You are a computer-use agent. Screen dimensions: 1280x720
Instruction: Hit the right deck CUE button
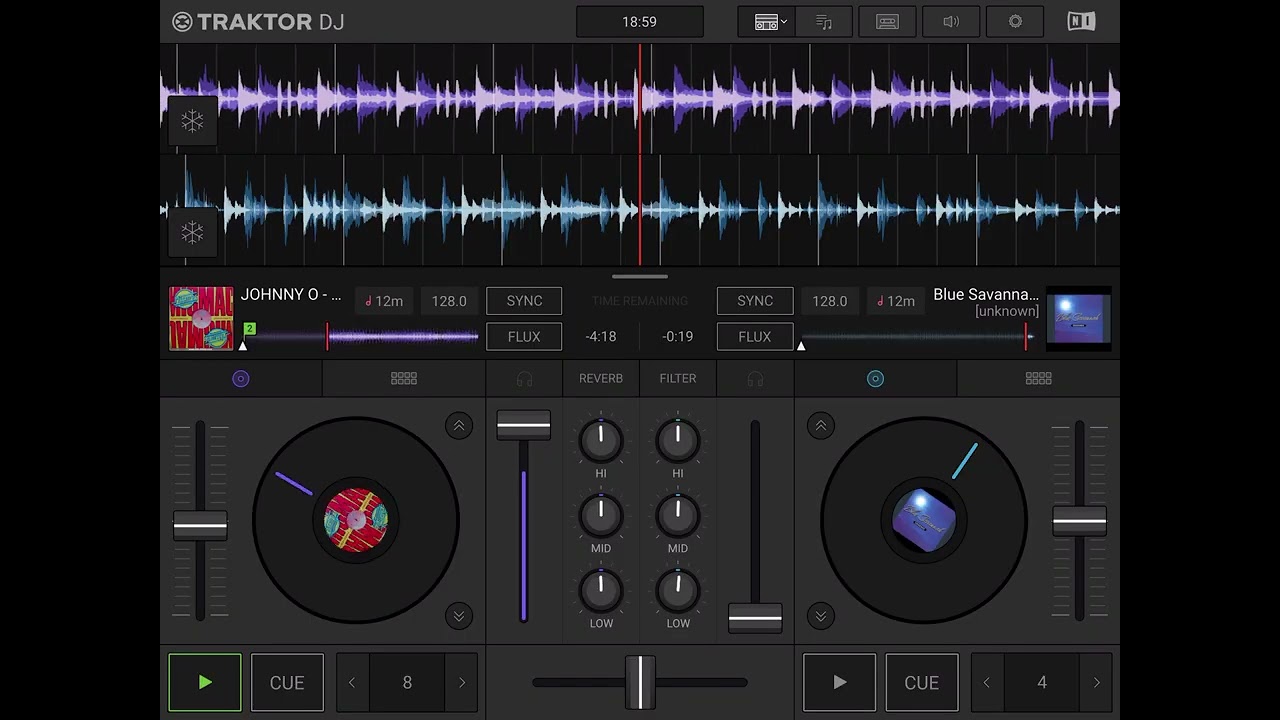[x=922, y=682]
